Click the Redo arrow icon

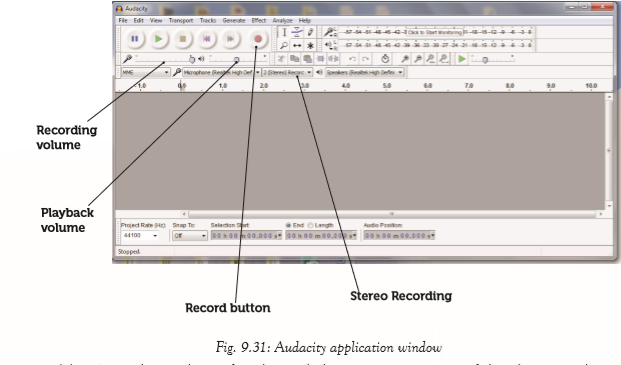click(365, 59)
